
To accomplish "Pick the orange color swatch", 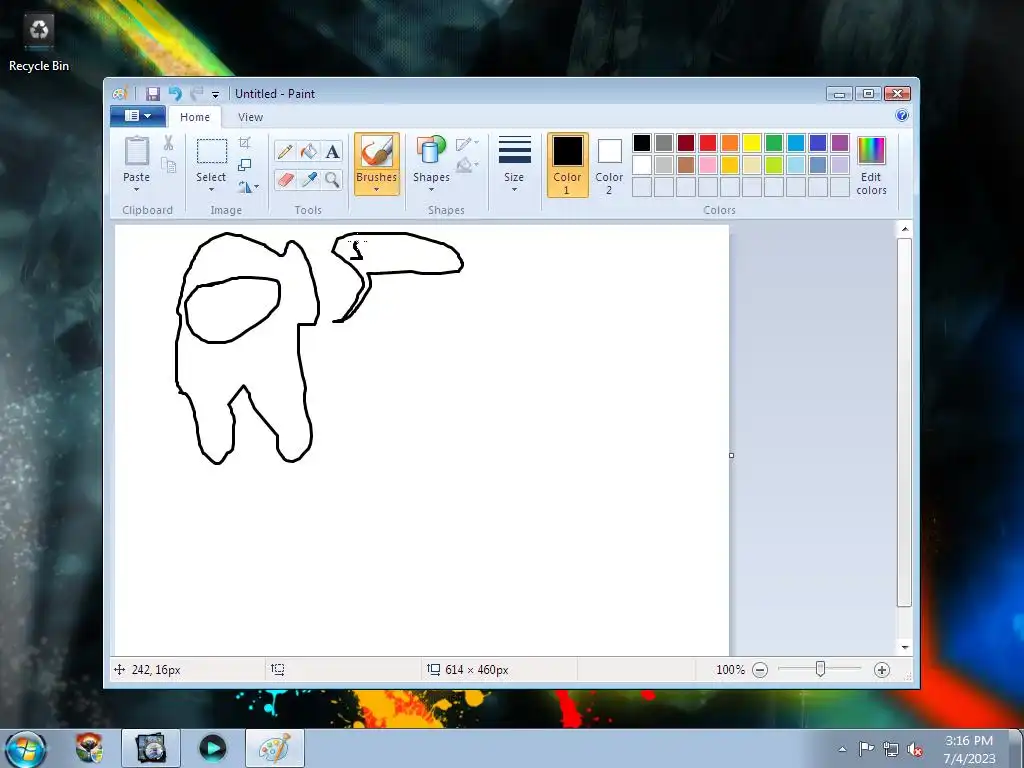I will pos(730,143).
